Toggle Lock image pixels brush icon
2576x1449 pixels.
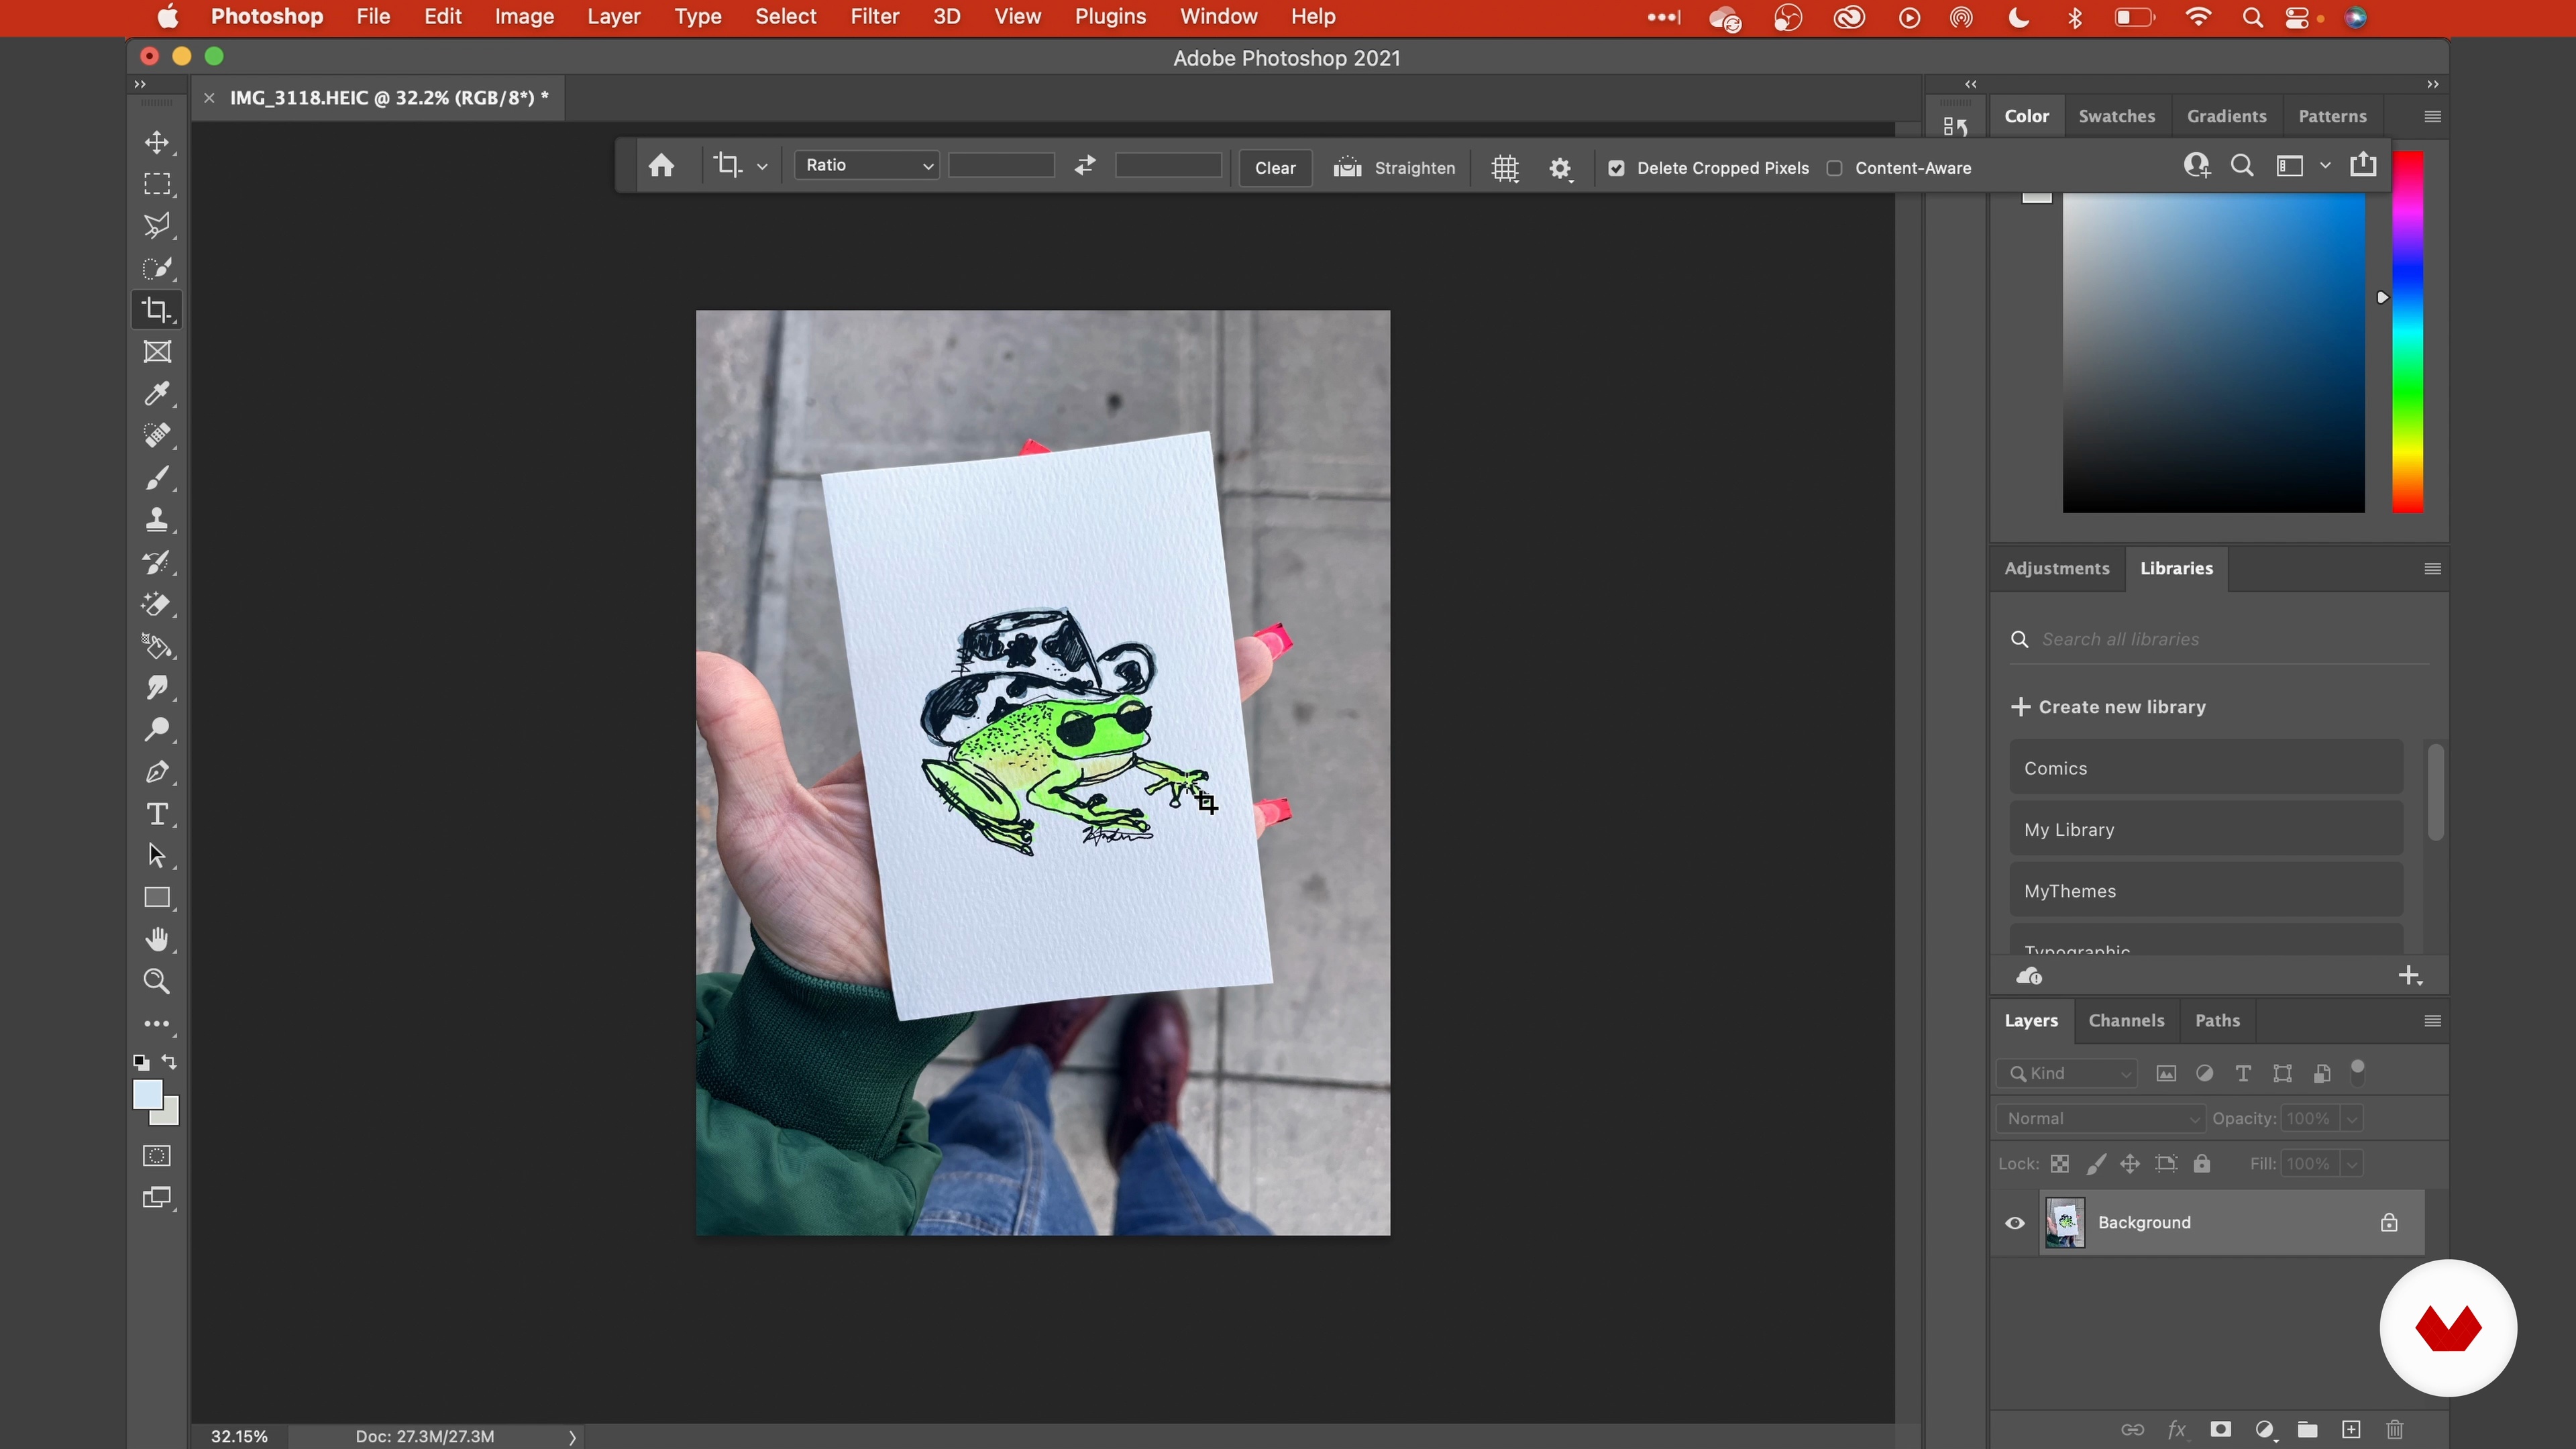point(2096,1164)
